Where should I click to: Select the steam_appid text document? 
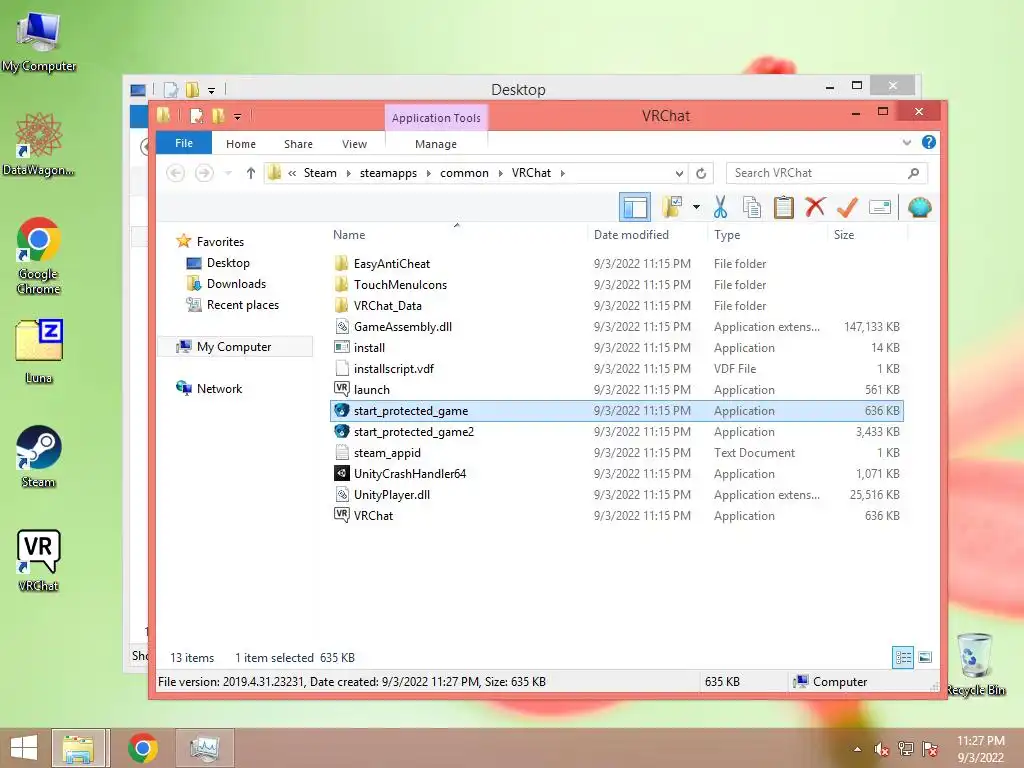(617, 453)
